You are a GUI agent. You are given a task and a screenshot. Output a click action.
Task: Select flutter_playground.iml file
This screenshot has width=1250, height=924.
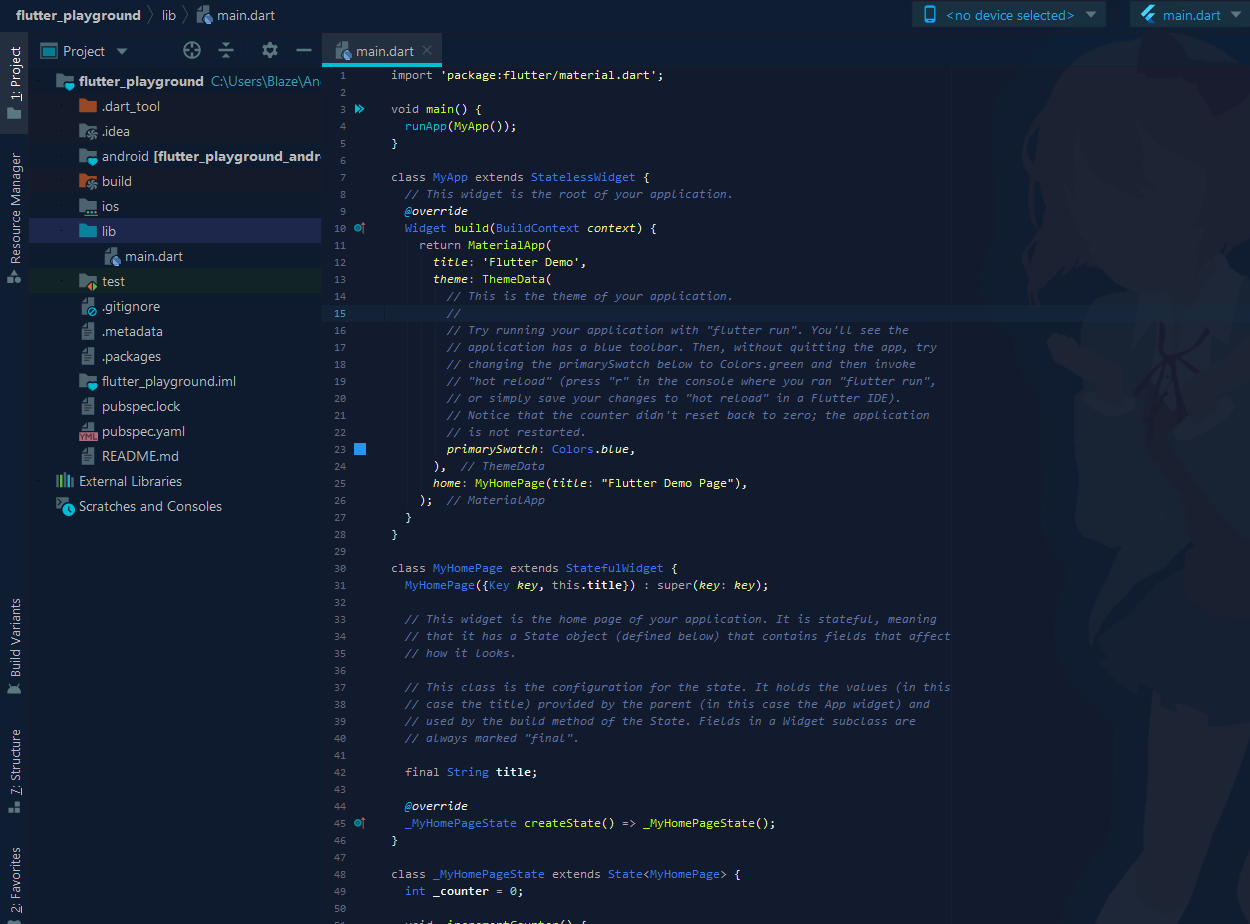pos(169,381)
